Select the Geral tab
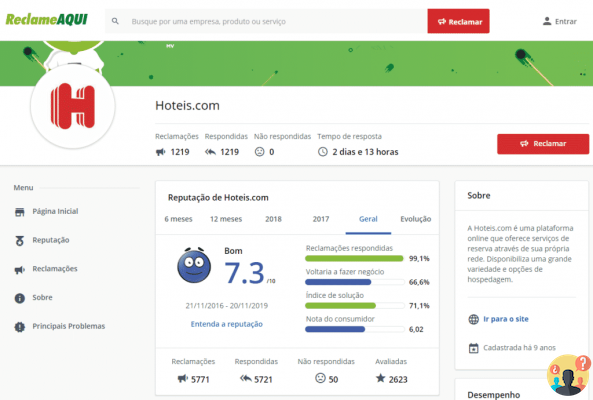593x400 pixels. tap(368, 219)
